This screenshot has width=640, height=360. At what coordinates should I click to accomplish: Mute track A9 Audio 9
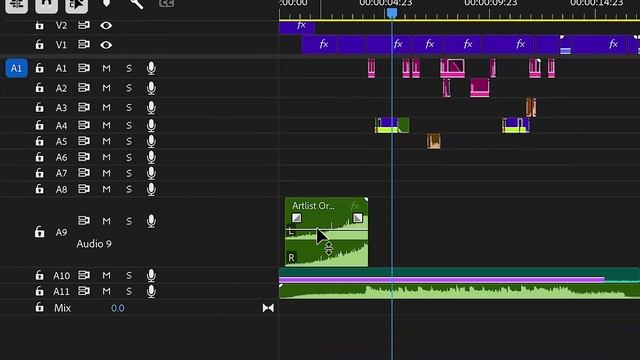[x=106, y=221]
